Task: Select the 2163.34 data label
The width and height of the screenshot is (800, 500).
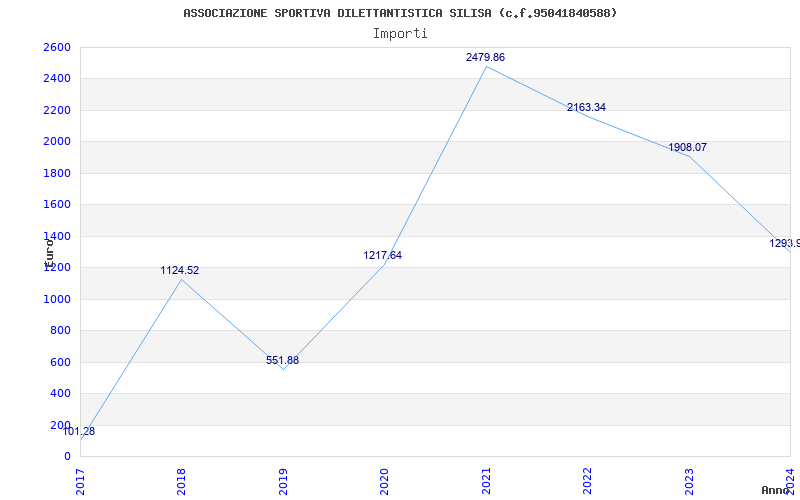Action: click(x=586, y=107)
